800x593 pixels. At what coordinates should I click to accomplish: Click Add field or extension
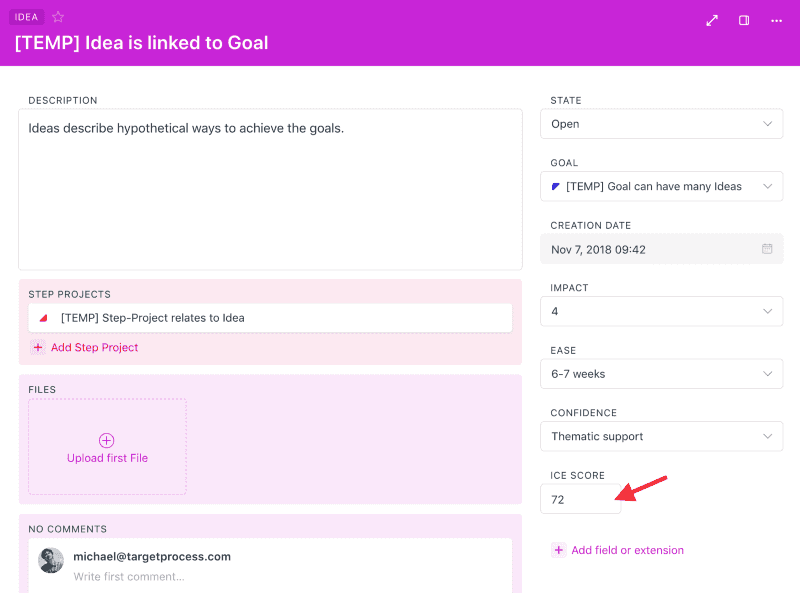coord(627,550)
